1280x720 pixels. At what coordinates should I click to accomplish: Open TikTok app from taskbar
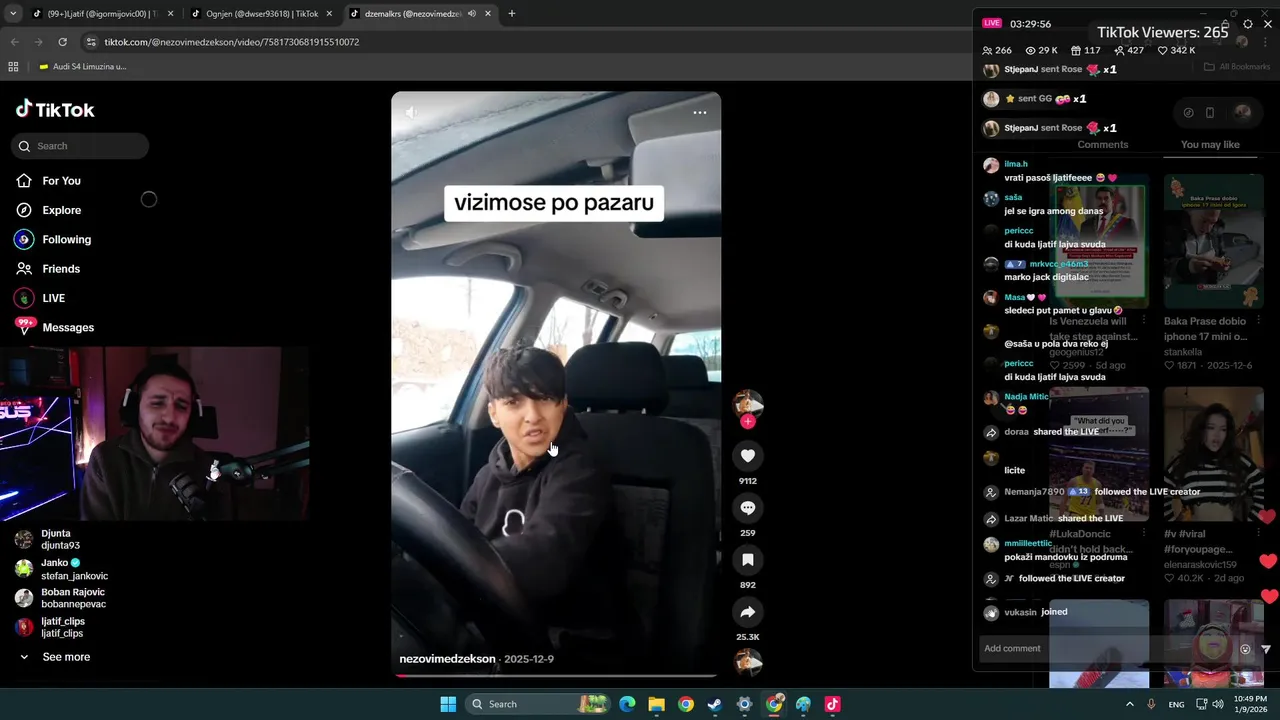pos(832,704)
